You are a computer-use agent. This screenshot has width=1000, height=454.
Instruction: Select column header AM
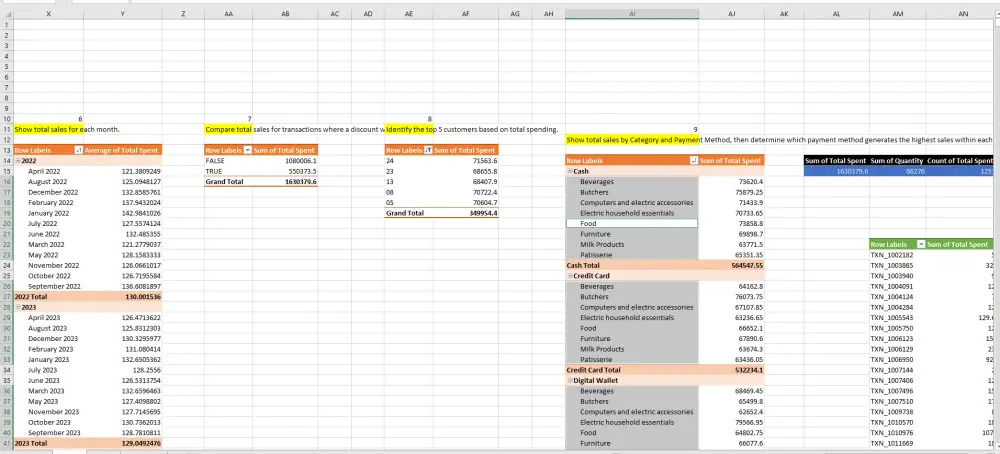[897, 13]
